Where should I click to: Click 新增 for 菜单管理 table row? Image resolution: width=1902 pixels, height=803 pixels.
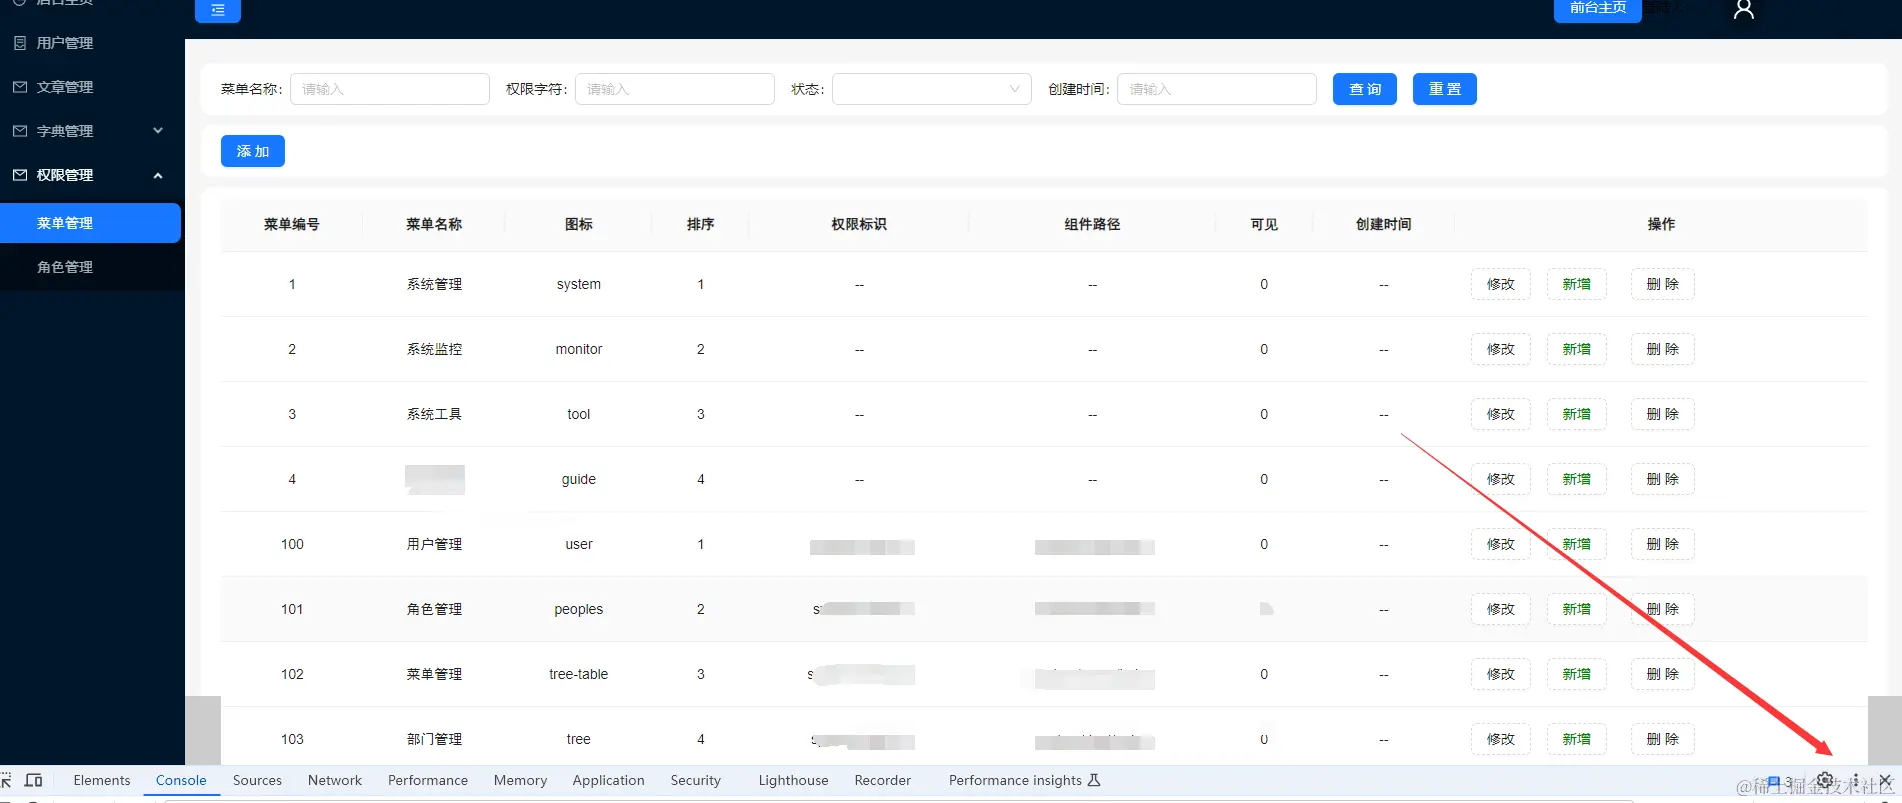pyautogui.click(x=1576, y=674)
